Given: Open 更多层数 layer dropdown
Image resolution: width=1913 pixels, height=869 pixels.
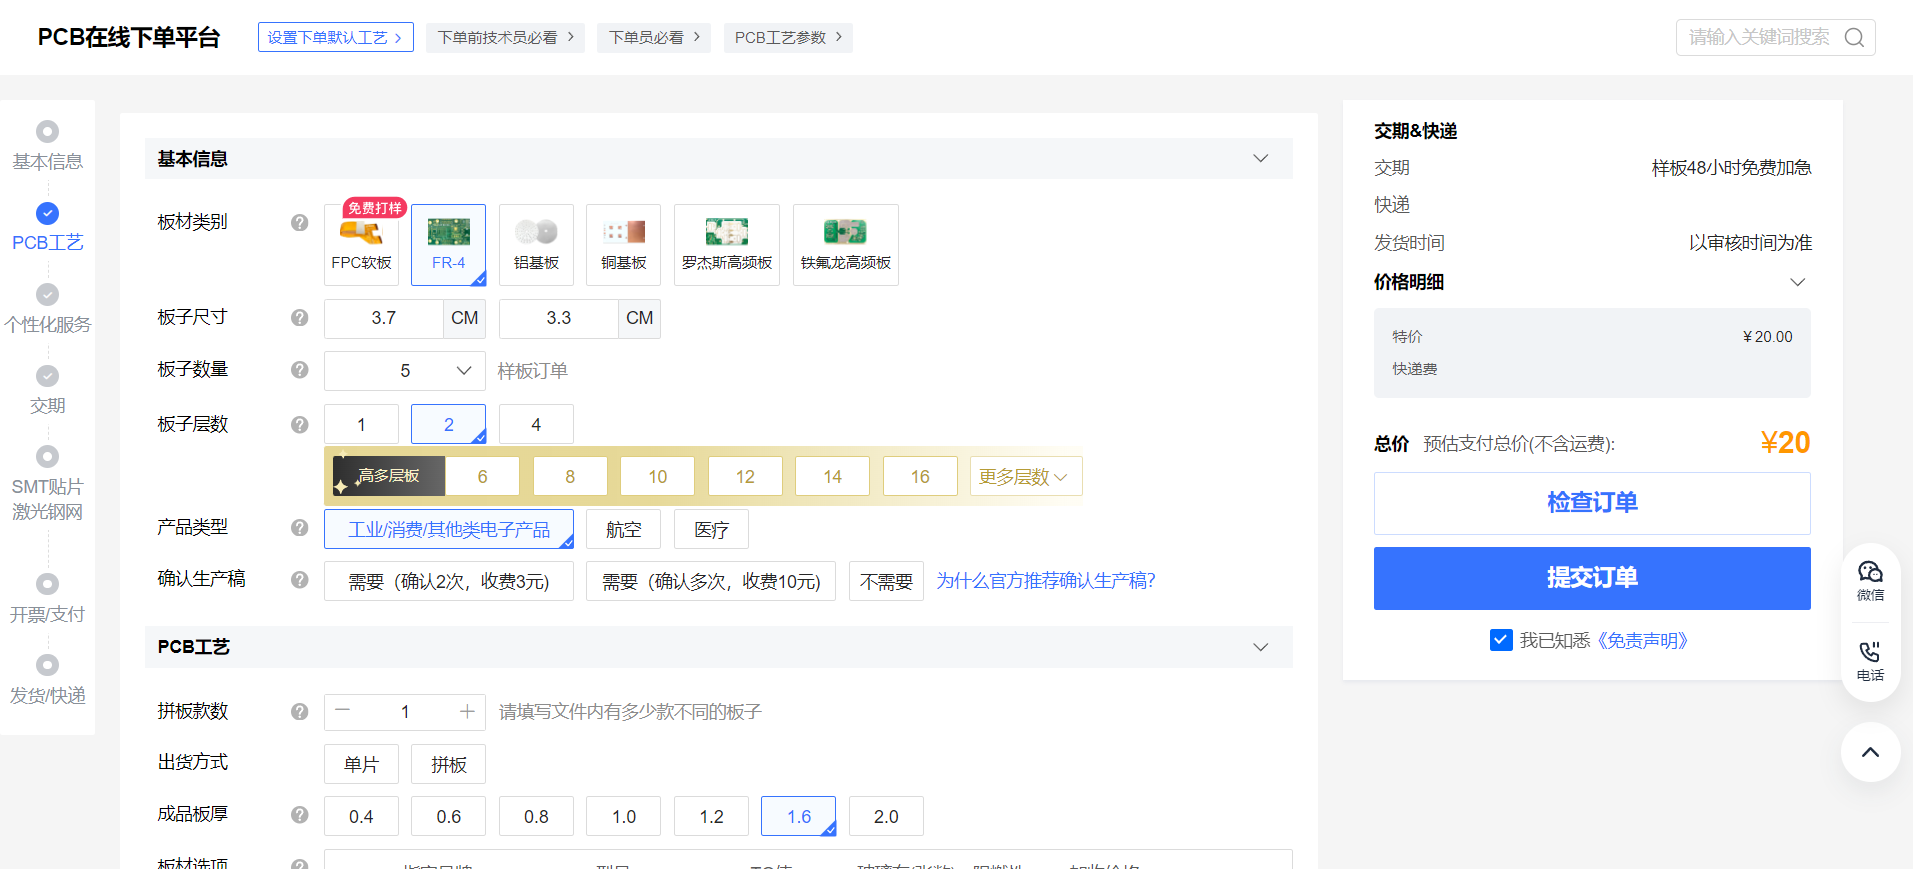Looking at the screenshot, I should pos(1026,476).
